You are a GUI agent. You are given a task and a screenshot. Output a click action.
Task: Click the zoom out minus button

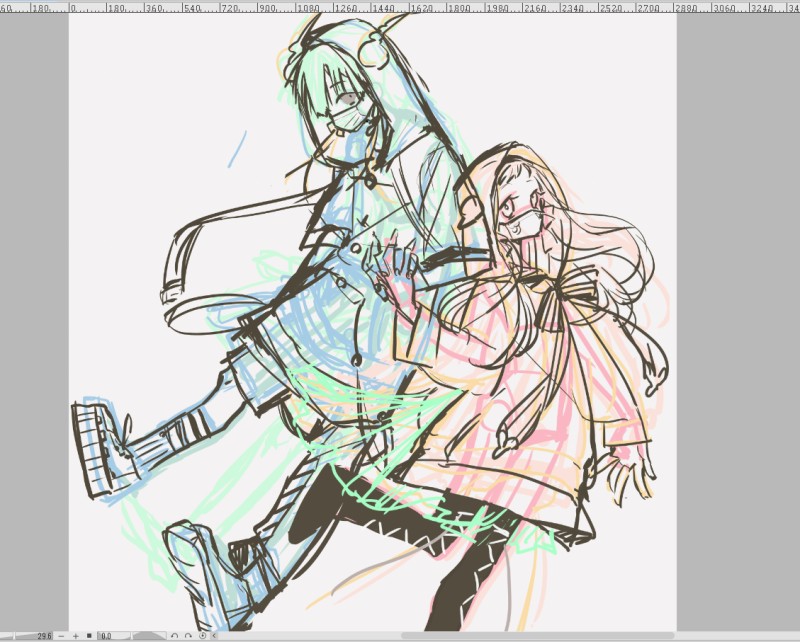pos(61,636)
